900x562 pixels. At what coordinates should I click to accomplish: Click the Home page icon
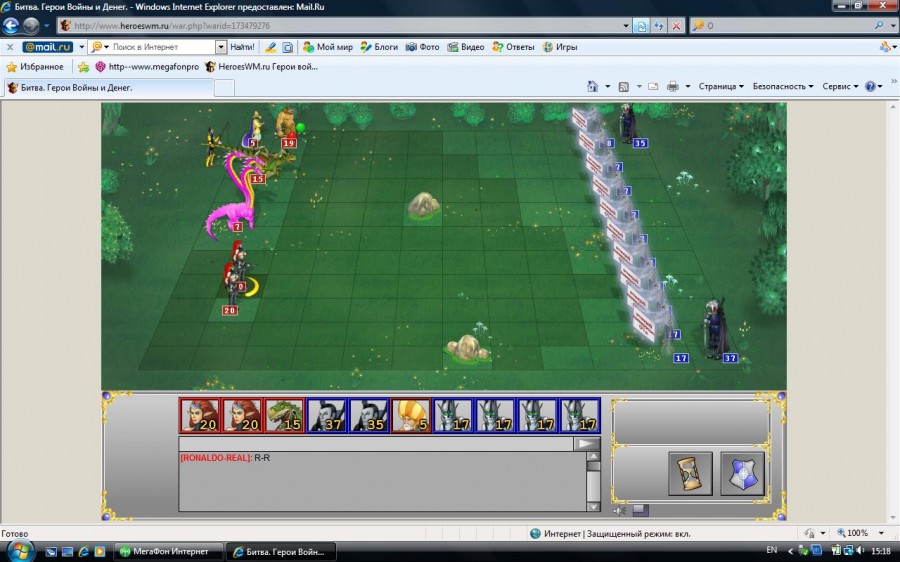pos(592,86)
